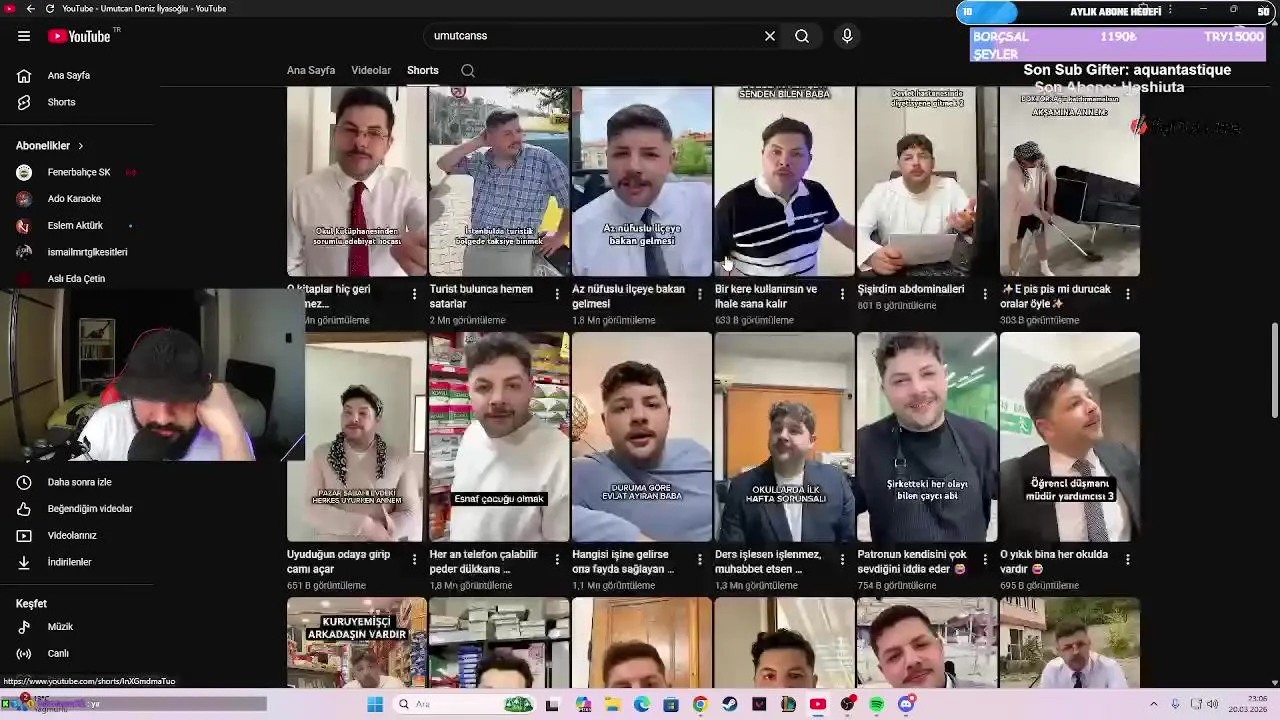Click '1,3 Mn görüntüleme' view count

[x=757, y=585]
